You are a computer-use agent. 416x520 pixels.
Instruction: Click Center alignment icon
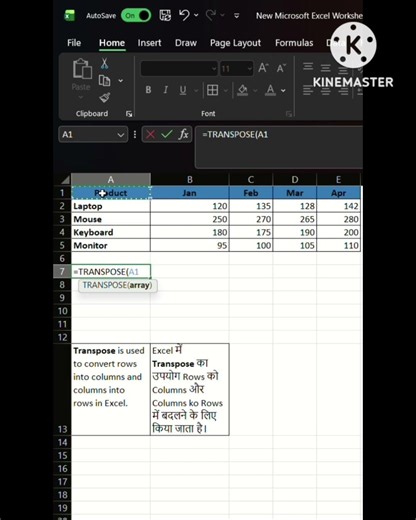coord(325,90)
